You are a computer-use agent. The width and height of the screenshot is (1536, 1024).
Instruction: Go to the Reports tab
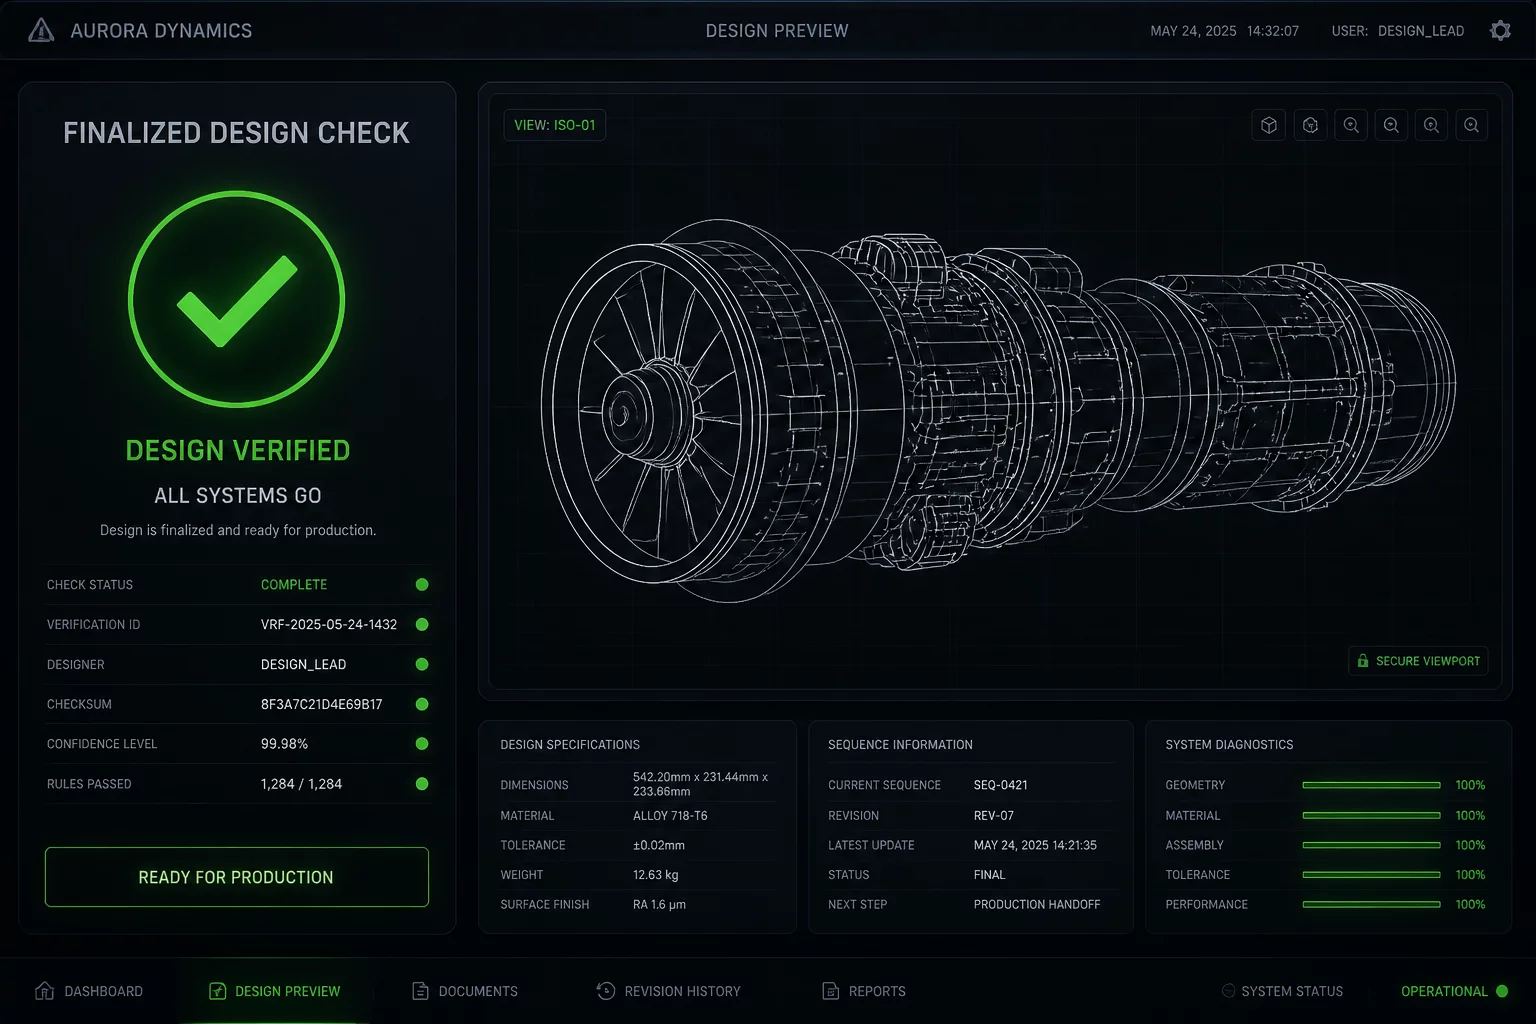[x=864, y=991]
